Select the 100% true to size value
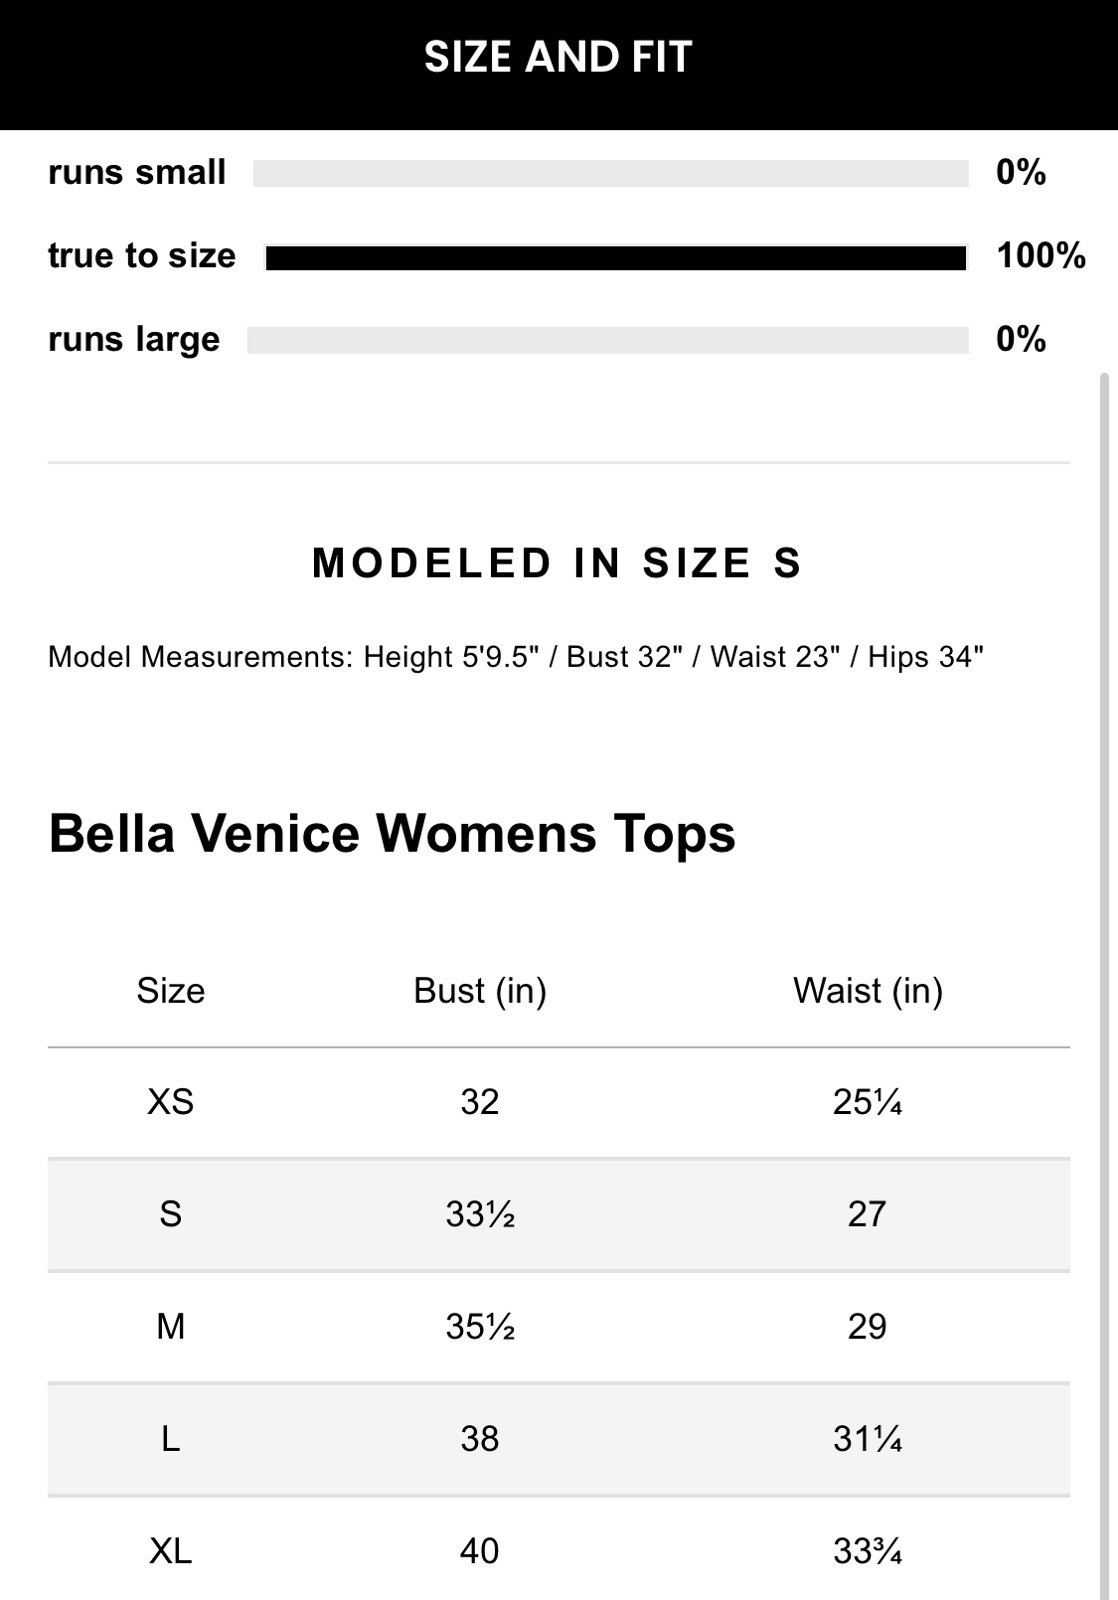The width and height of the screenshot is (1118, 1600). tap(1040, 256)
